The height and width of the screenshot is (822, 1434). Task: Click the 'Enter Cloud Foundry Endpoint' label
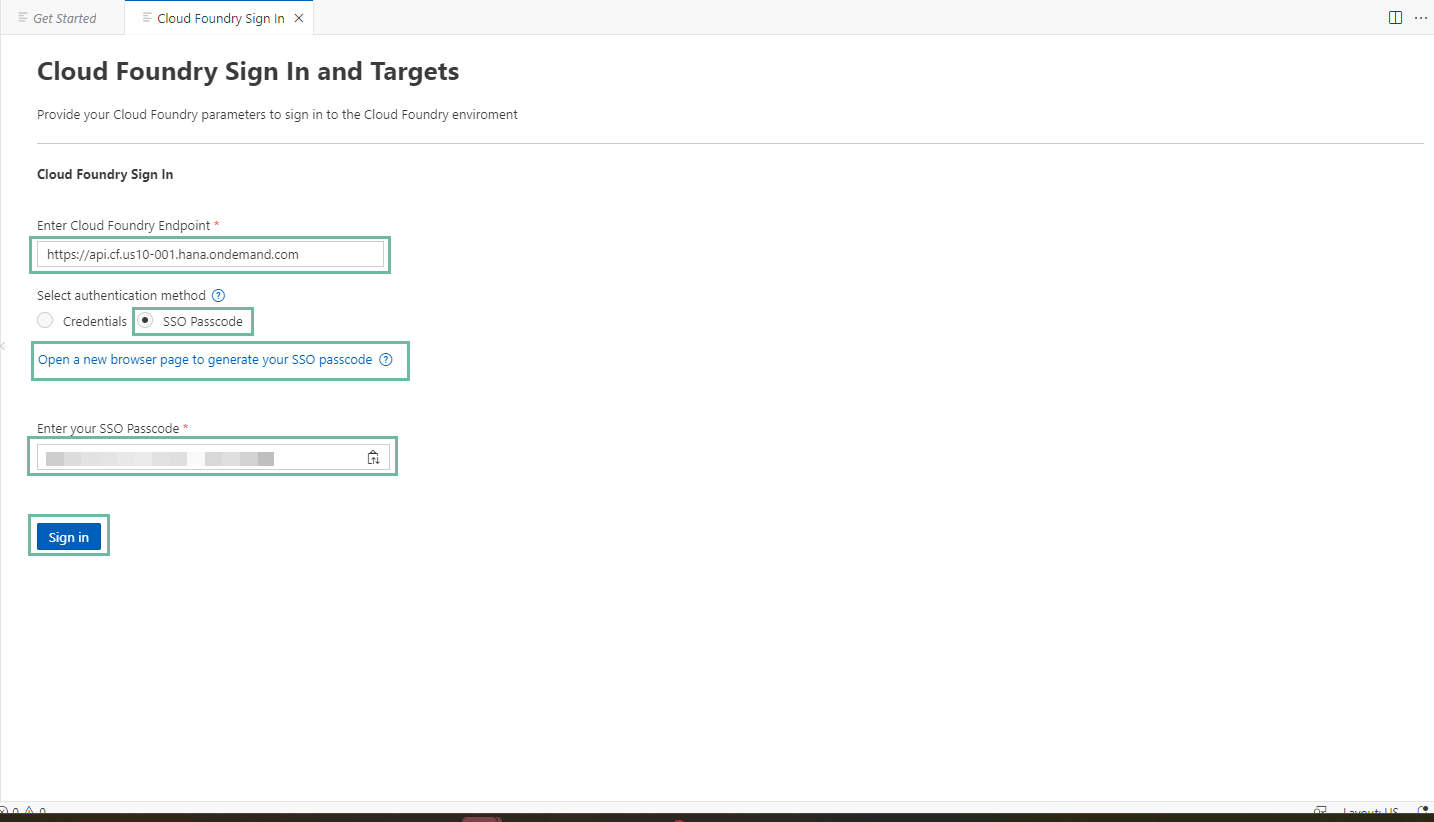[124, 225]
